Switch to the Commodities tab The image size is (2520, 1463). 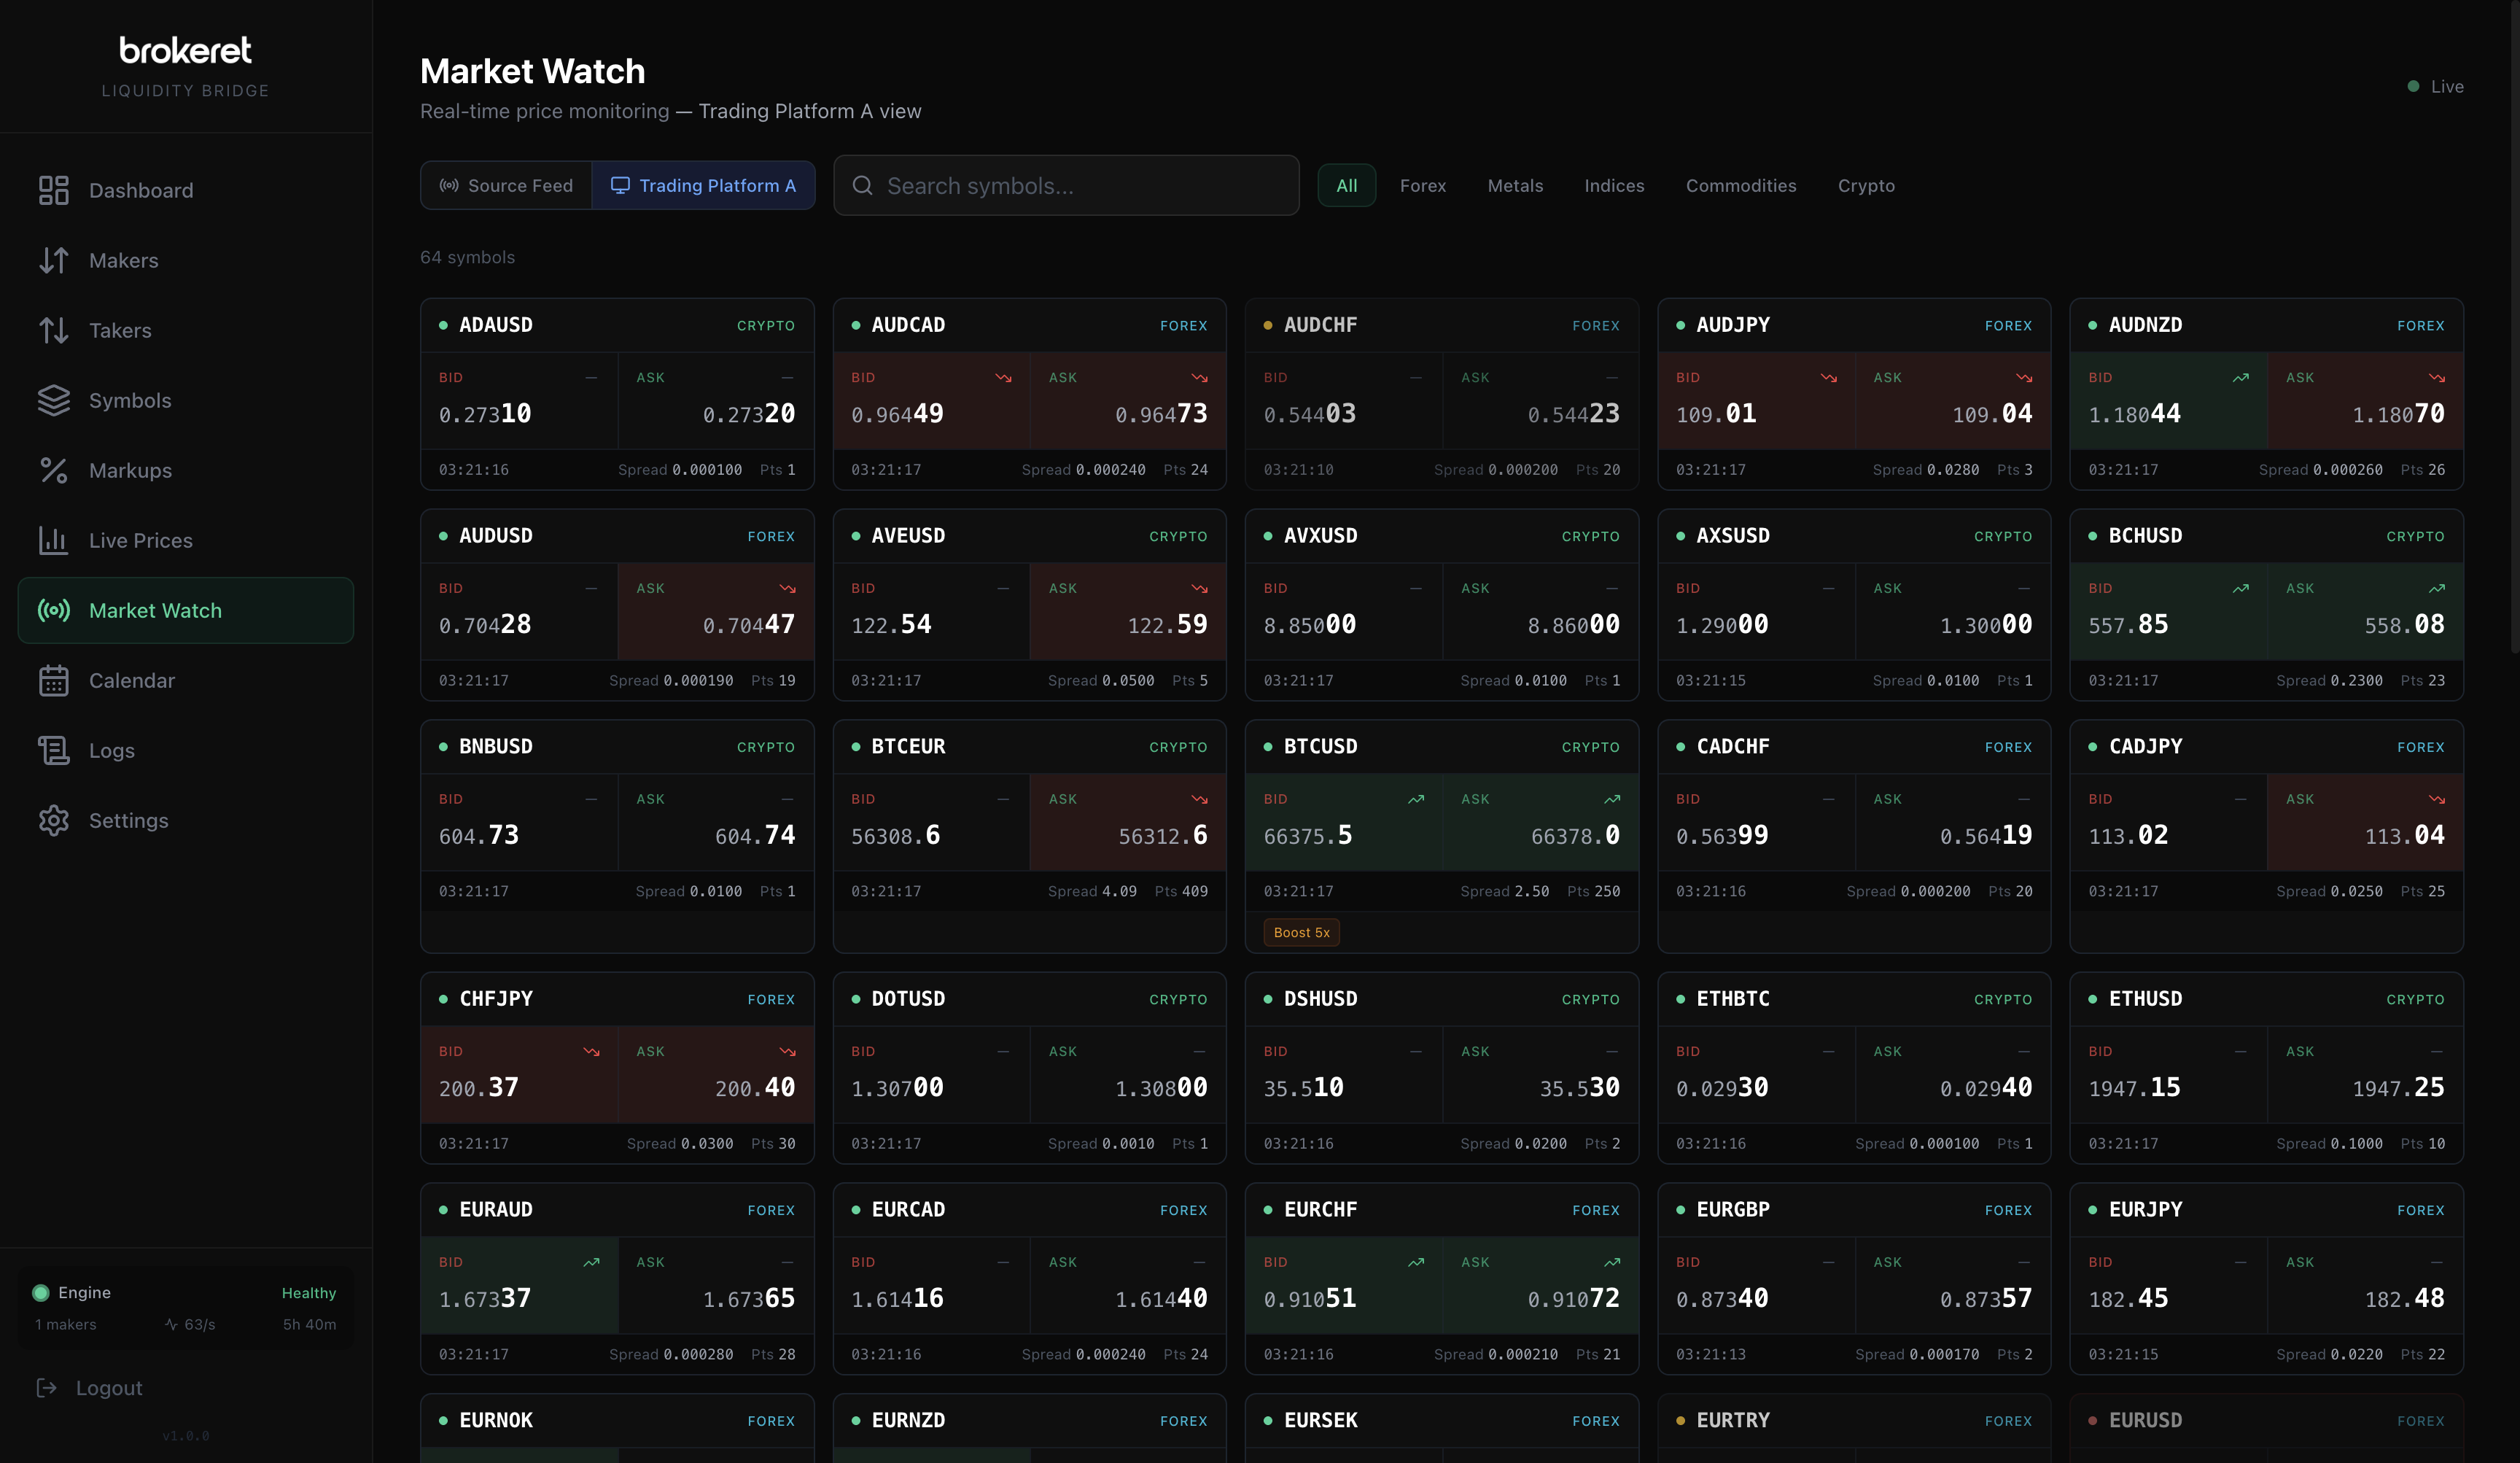tap(1741, 185)
